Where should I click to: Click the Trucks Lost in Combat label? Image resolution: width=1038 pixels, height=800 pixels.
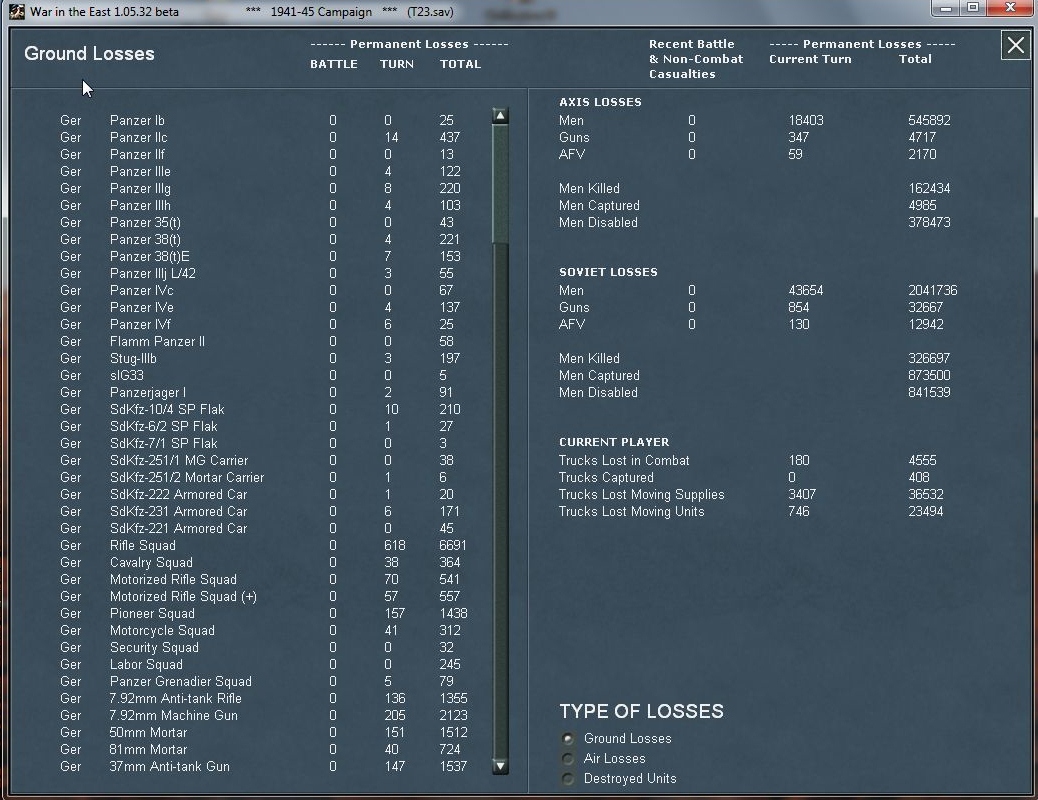(624, 460)
